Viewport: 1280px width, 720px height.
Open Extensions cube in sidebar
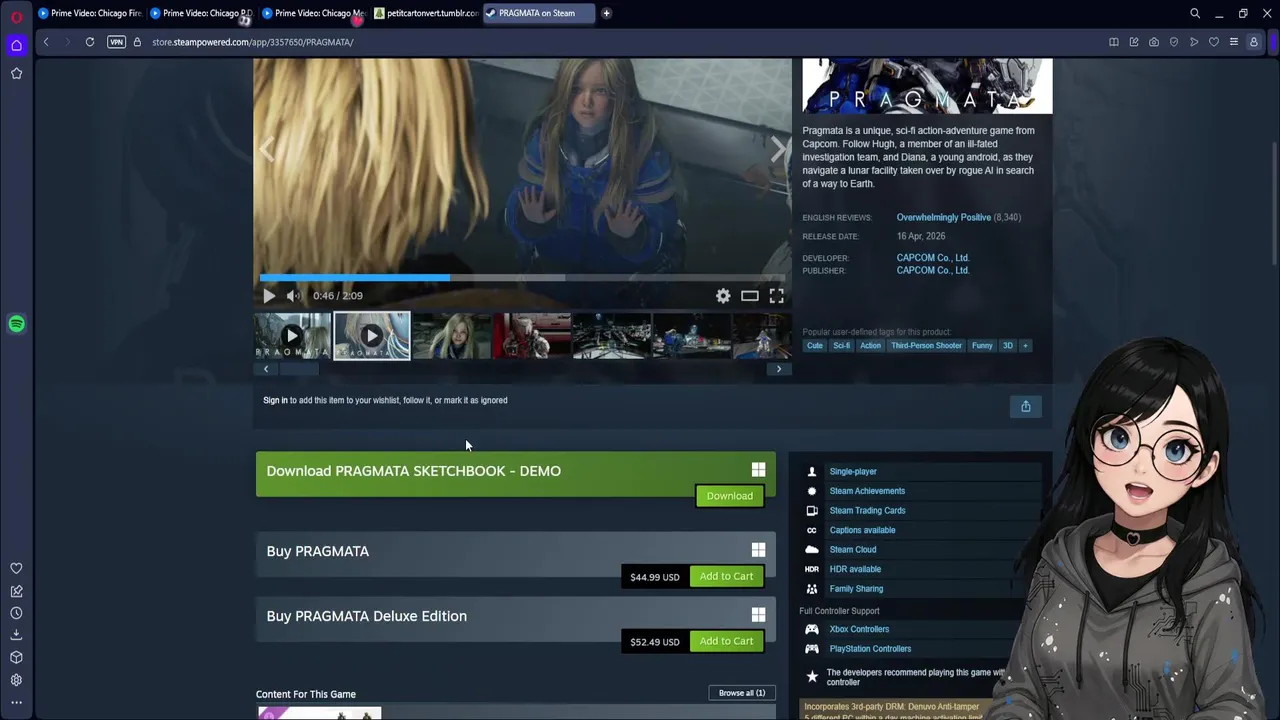(16, 657)
